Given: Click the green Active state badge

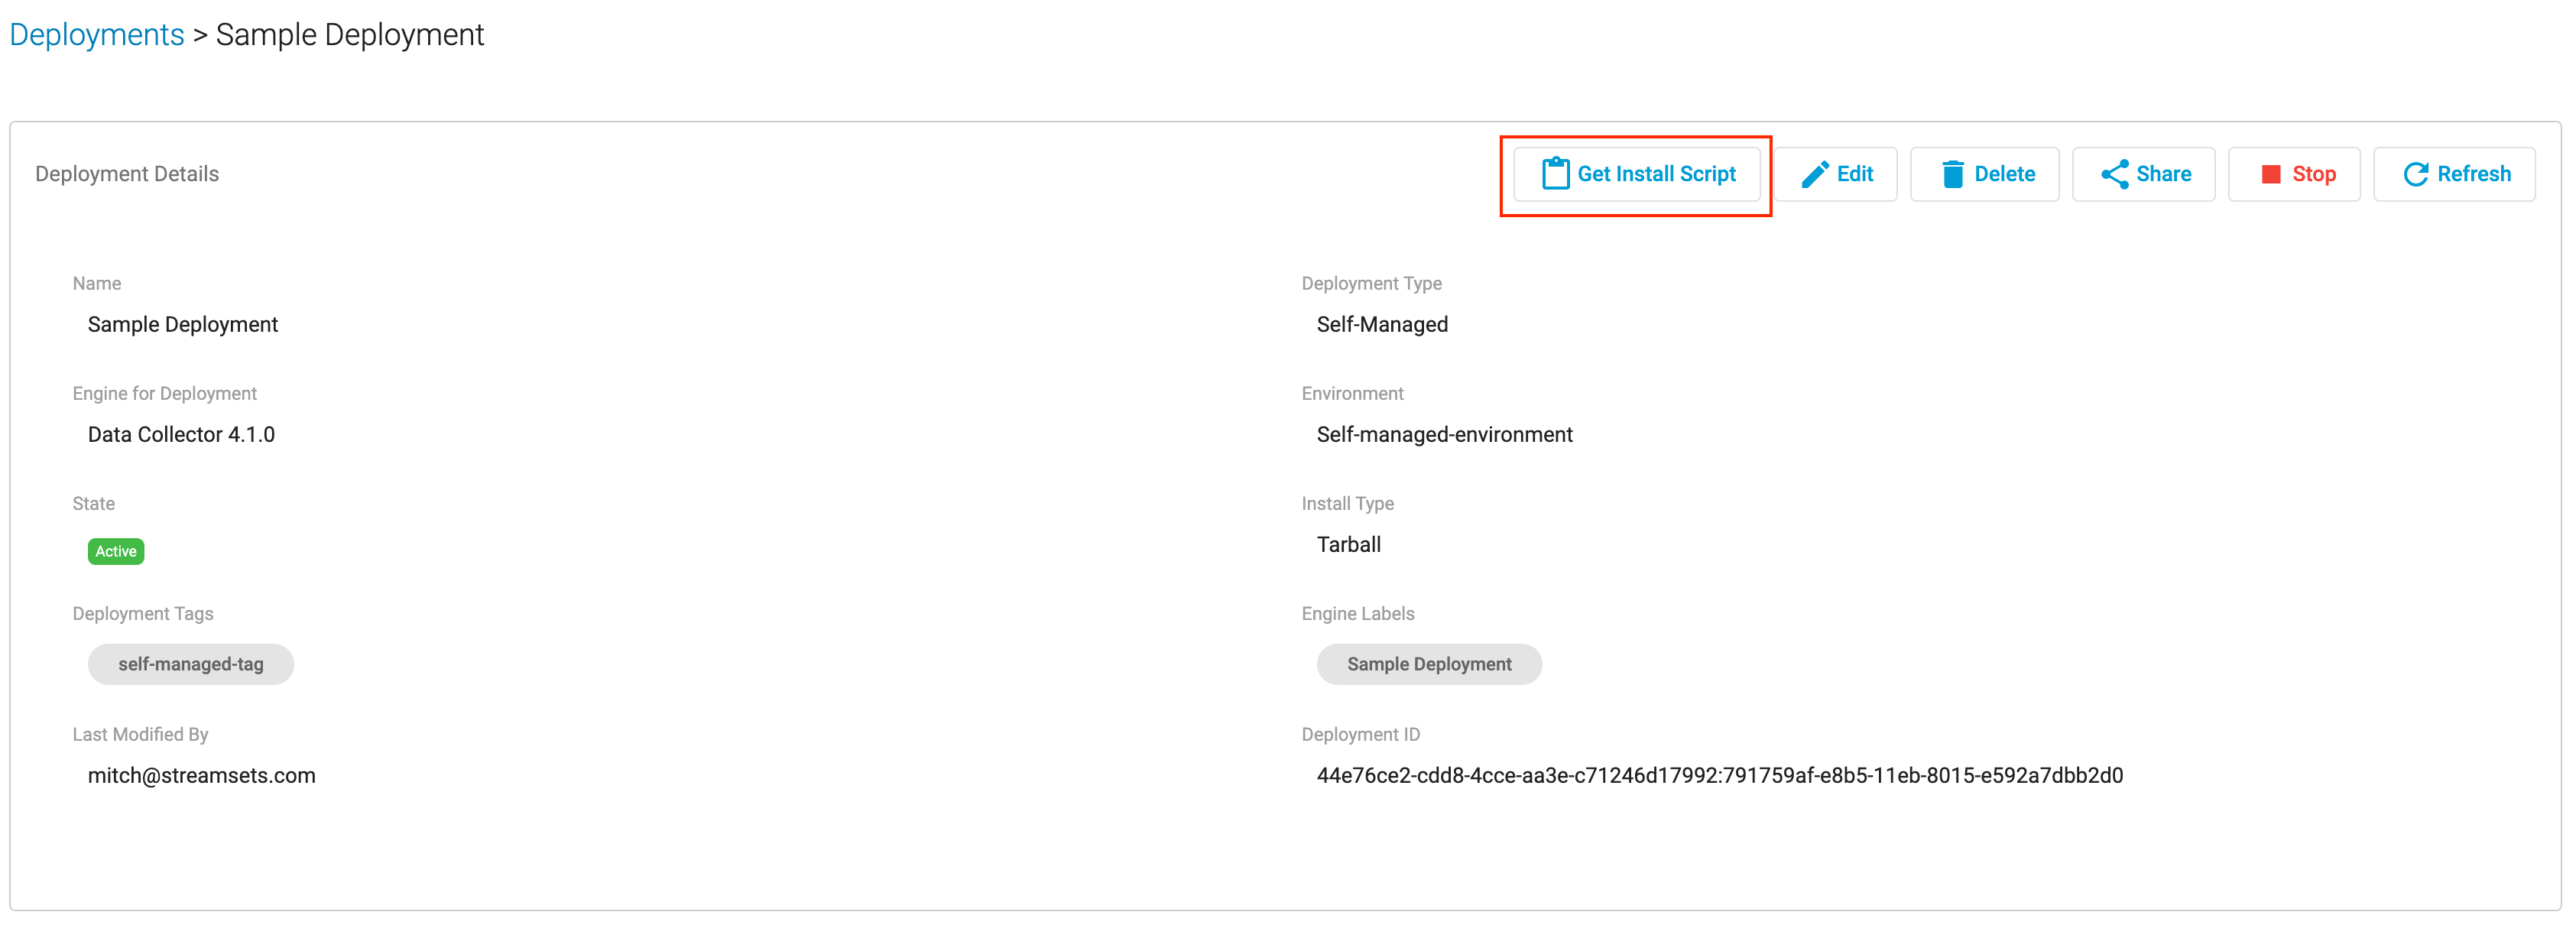Looking at the screenshot, I should click(116, 551).
